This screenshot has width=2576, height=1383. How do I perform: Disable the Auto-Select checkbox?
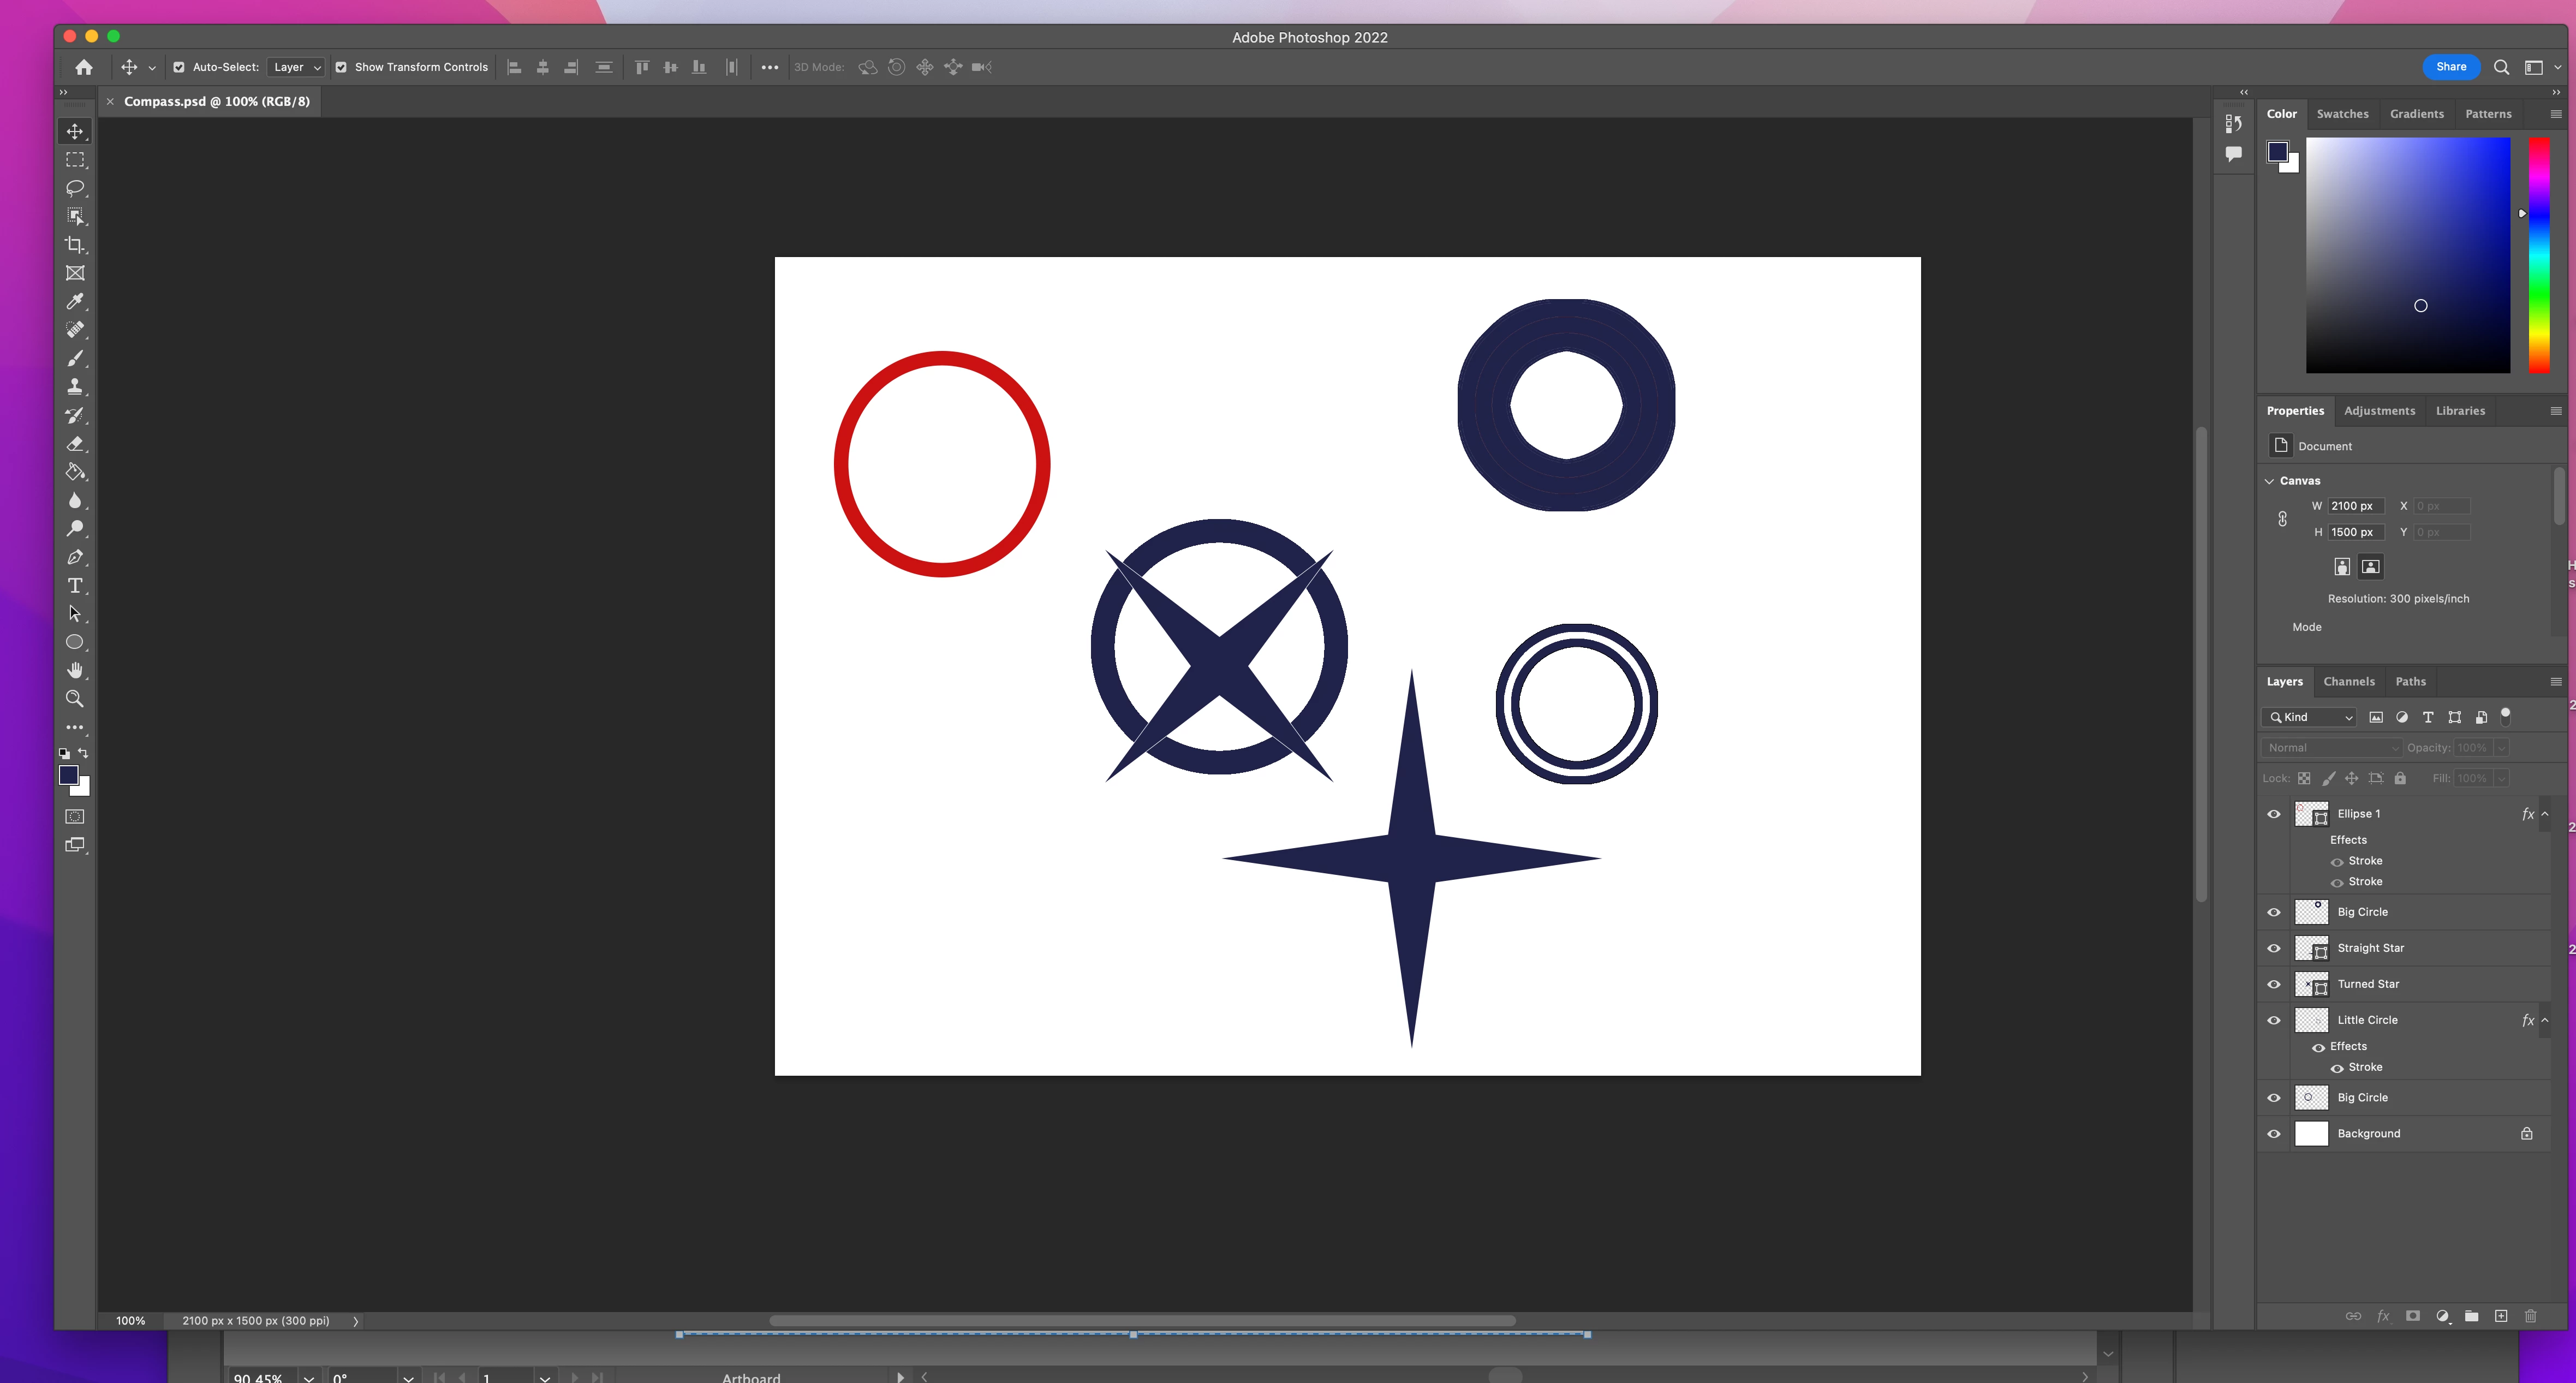click(x=179, y=67)
